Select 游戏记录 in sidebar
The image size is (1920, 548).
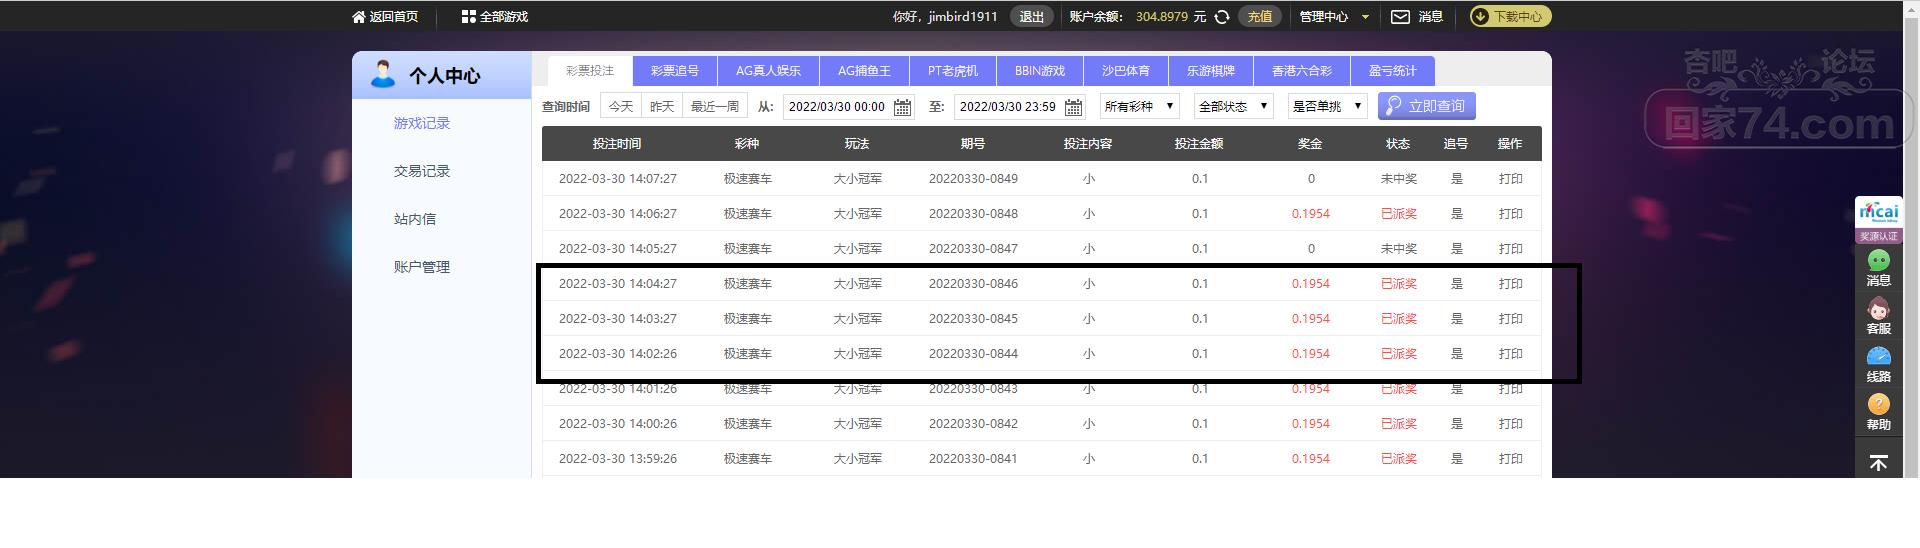(x=422, y=123)
